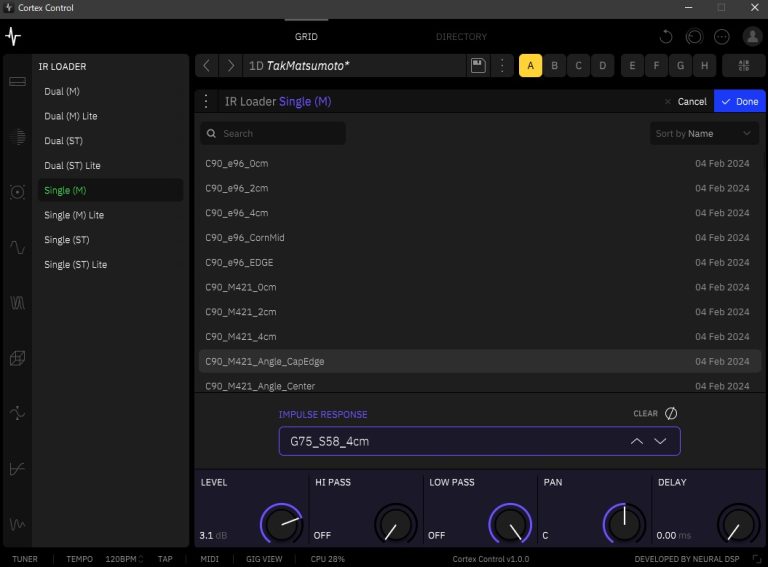Toggle footswitch E
This screenshot has height=567, width=768.
coord(632,66)
